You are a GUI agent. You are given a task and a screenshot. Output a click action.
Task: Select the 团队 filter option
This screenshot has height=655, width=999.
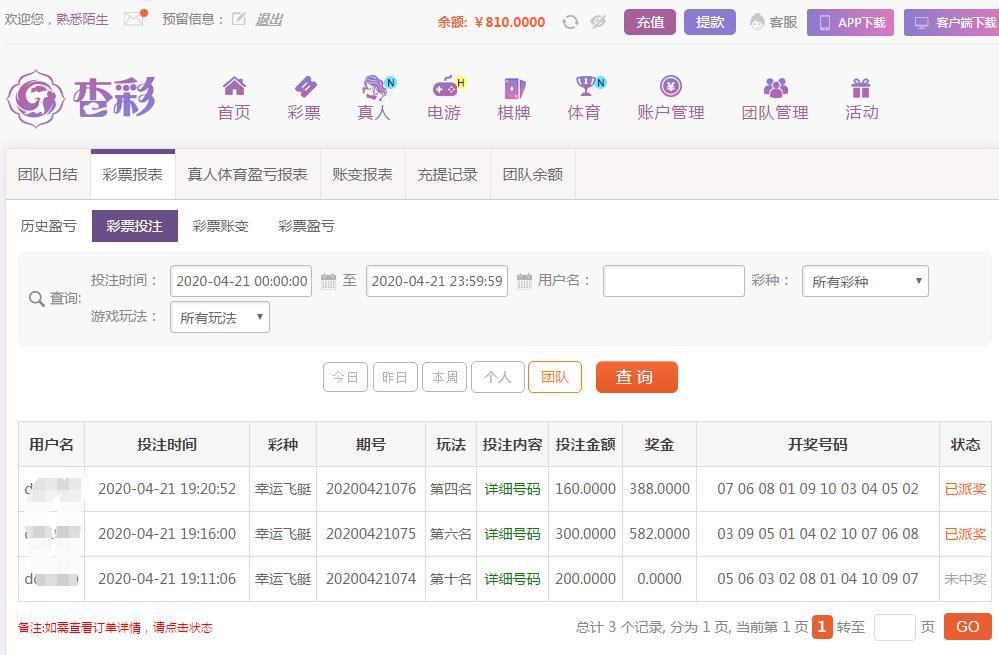[554, 377]
